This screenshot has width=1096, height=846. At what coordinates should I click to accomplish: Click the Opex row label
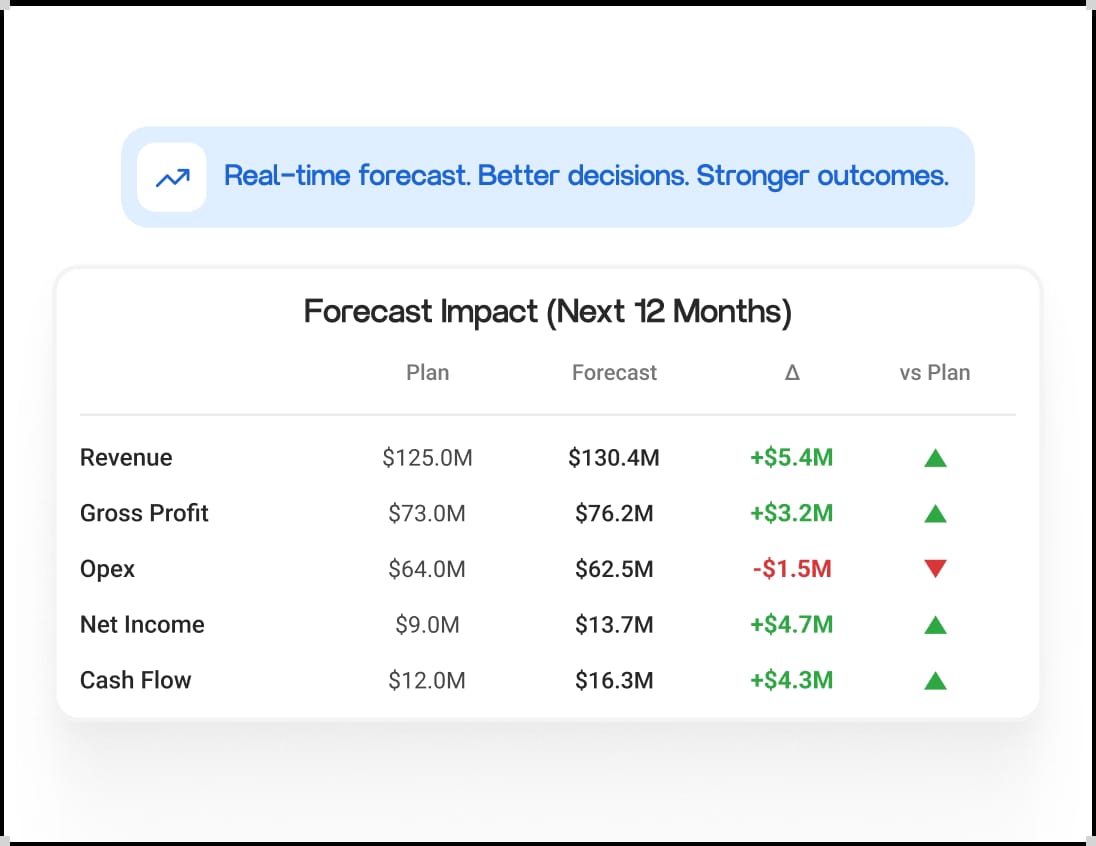107,569
